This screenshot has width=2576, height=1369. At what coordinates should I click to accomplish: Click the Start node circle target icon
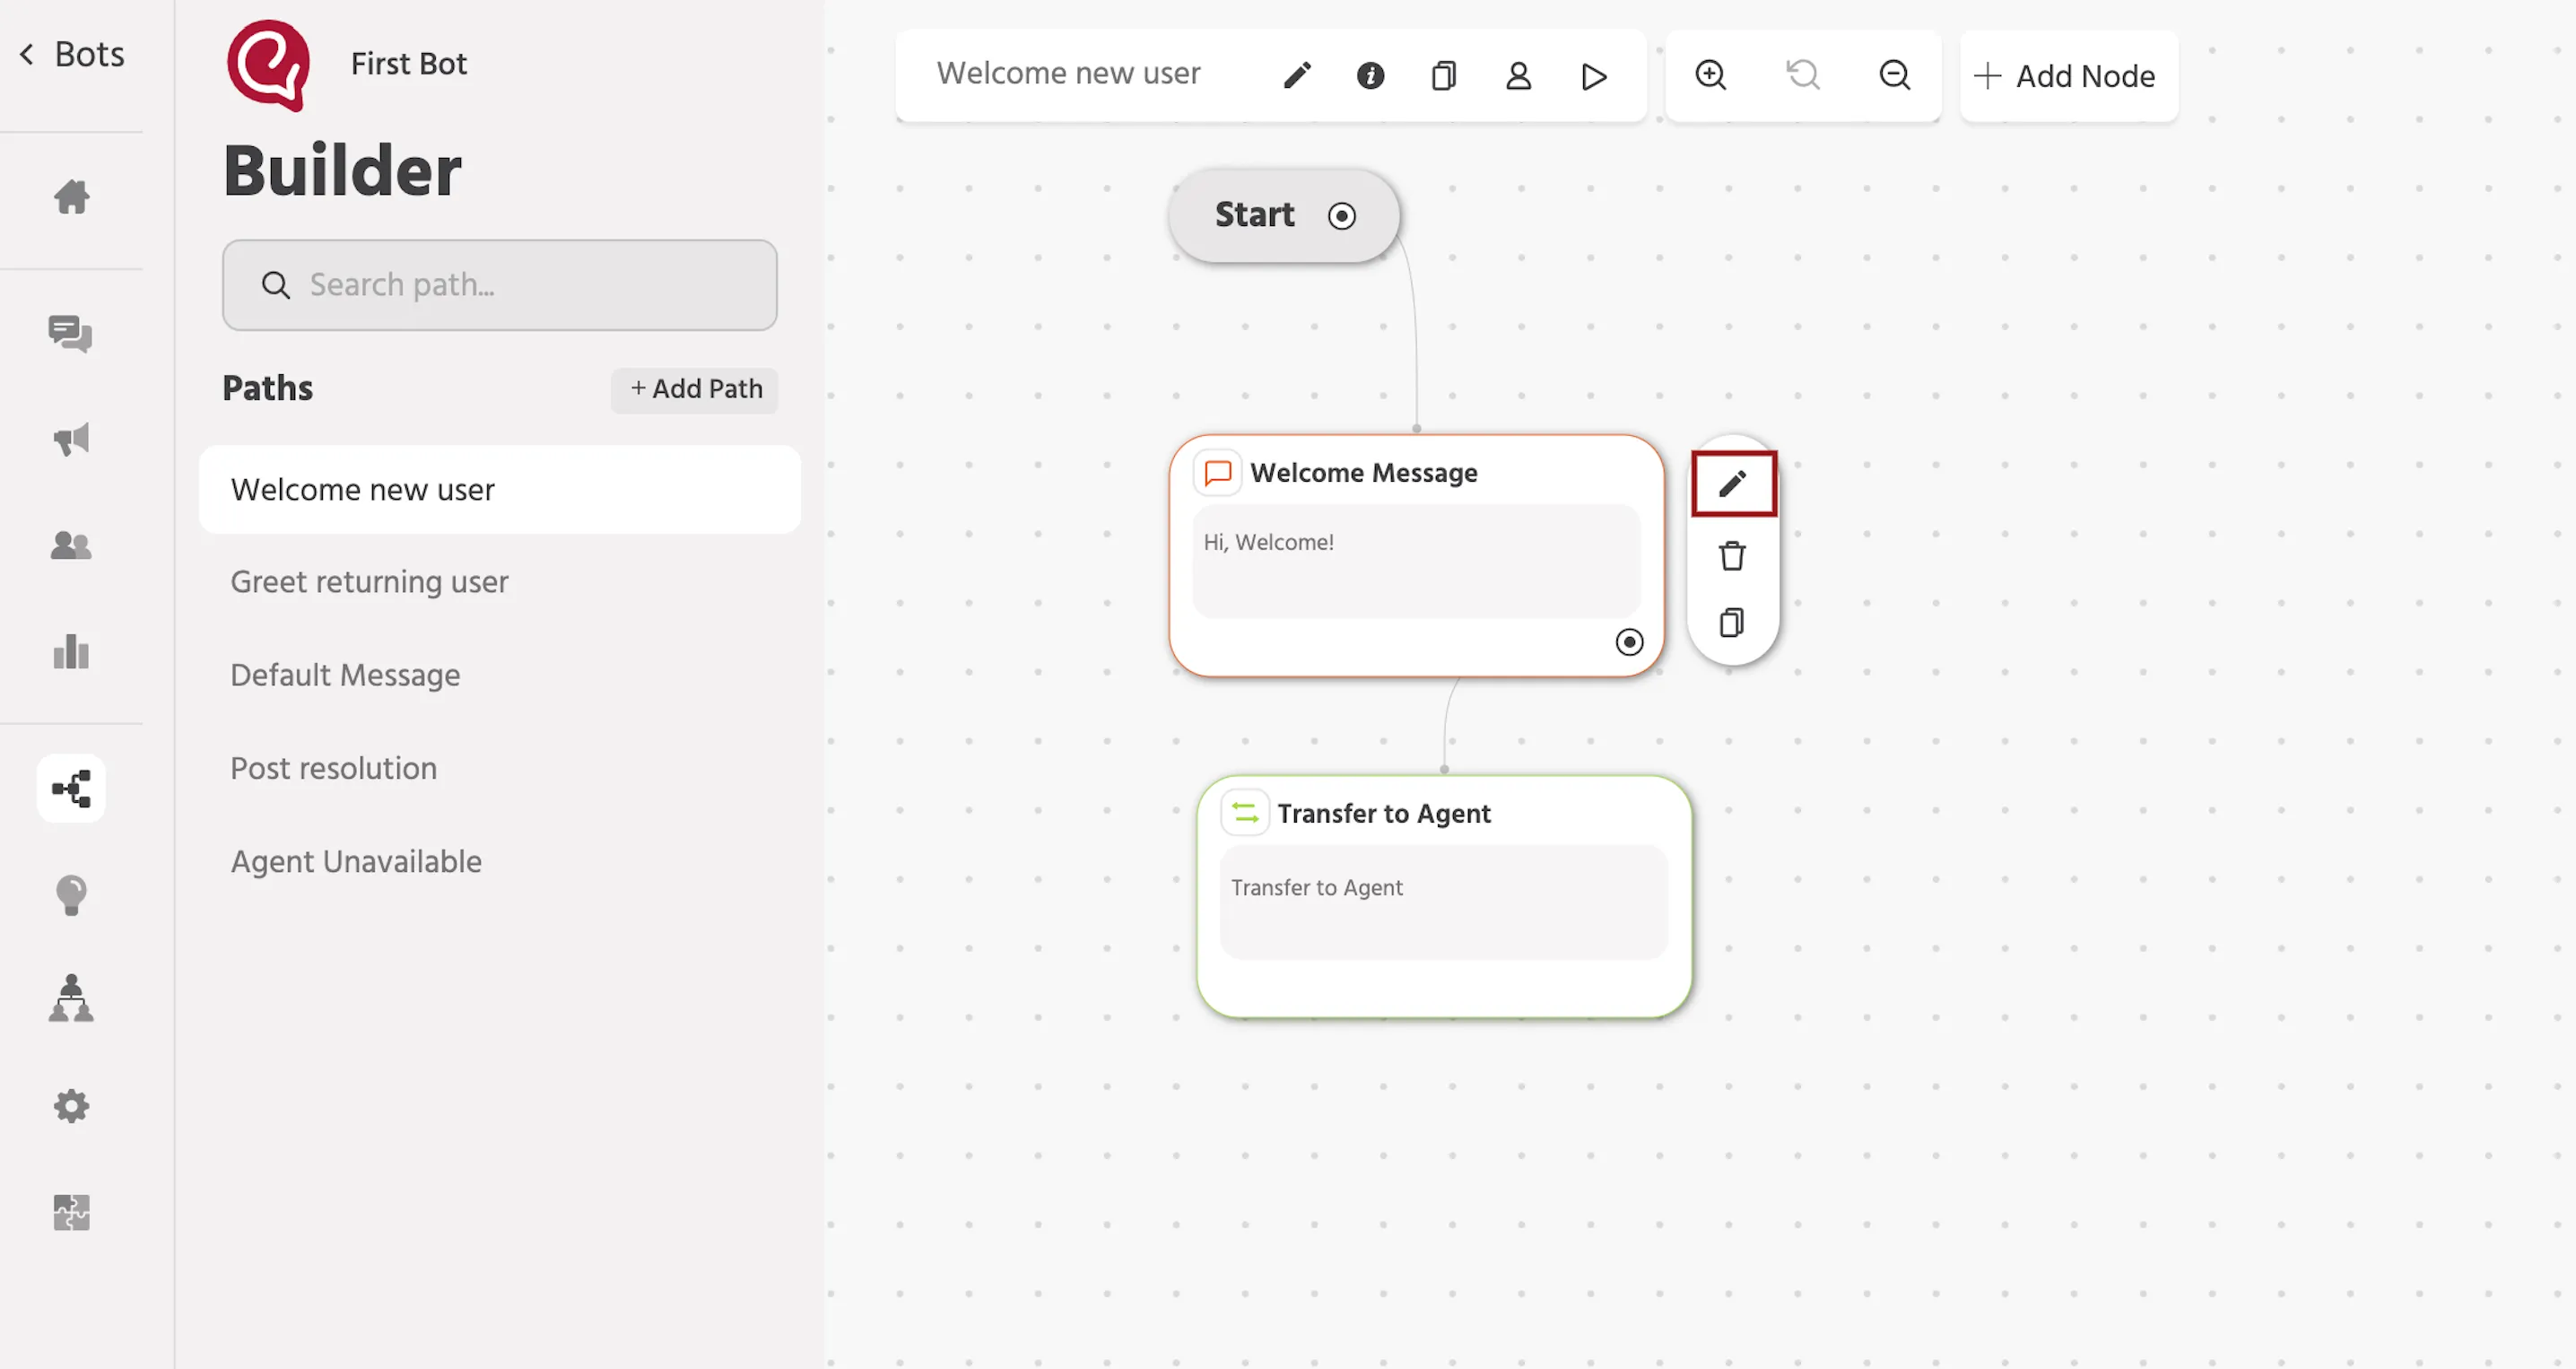point(1341,214)
